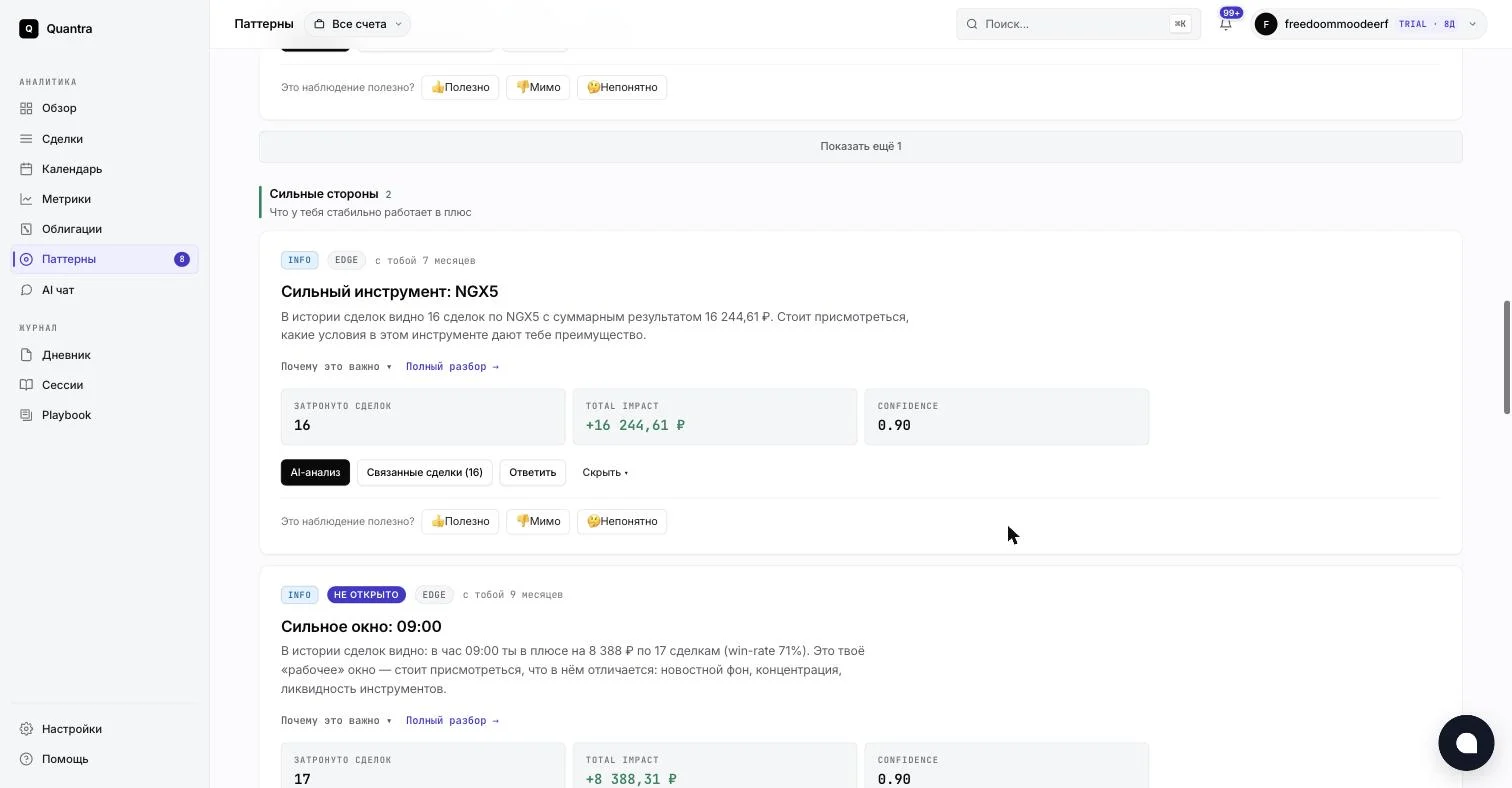Rate top card as Мимо

pos(538,88)
